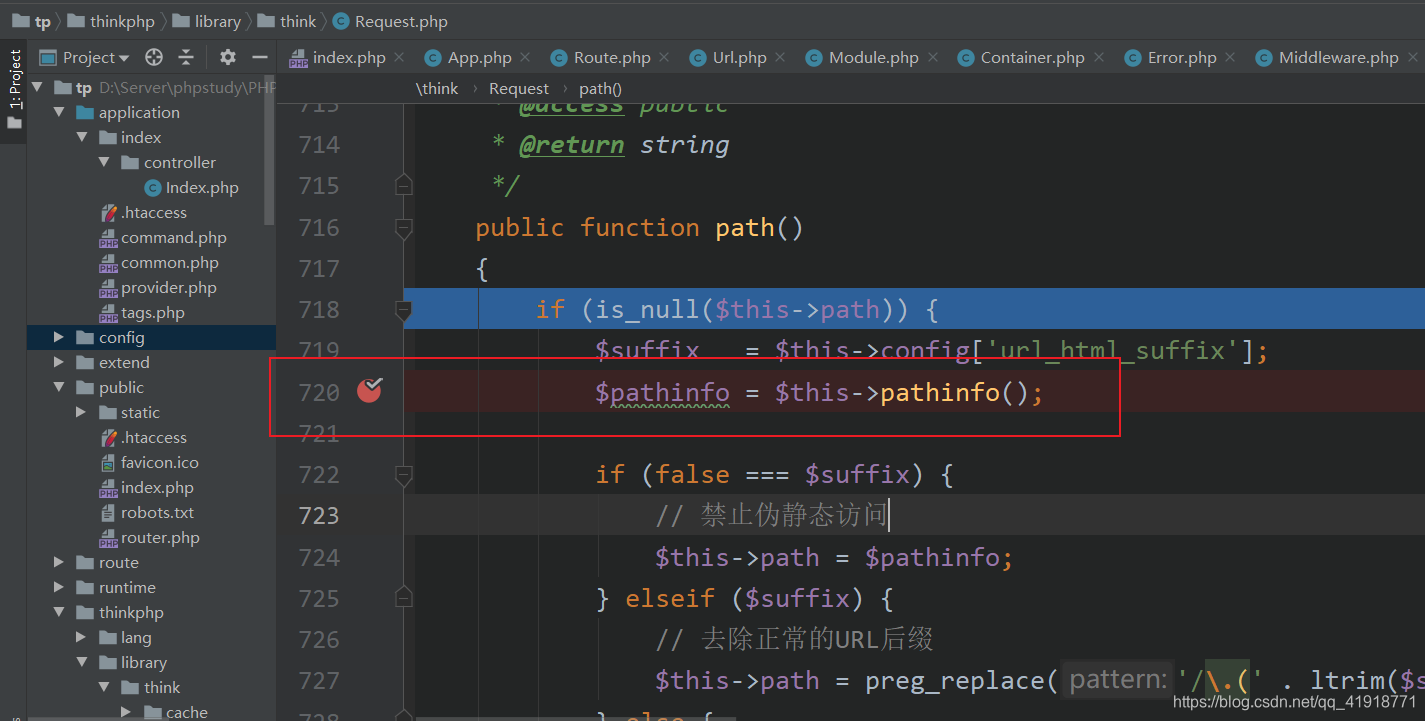Expand the config folder arrow
The height and width of the screenshot is (721, 1425).
[59, 337]
